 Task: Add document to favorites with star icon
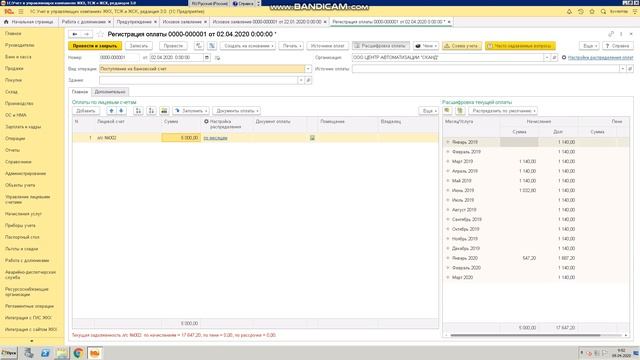click(100, 34)
